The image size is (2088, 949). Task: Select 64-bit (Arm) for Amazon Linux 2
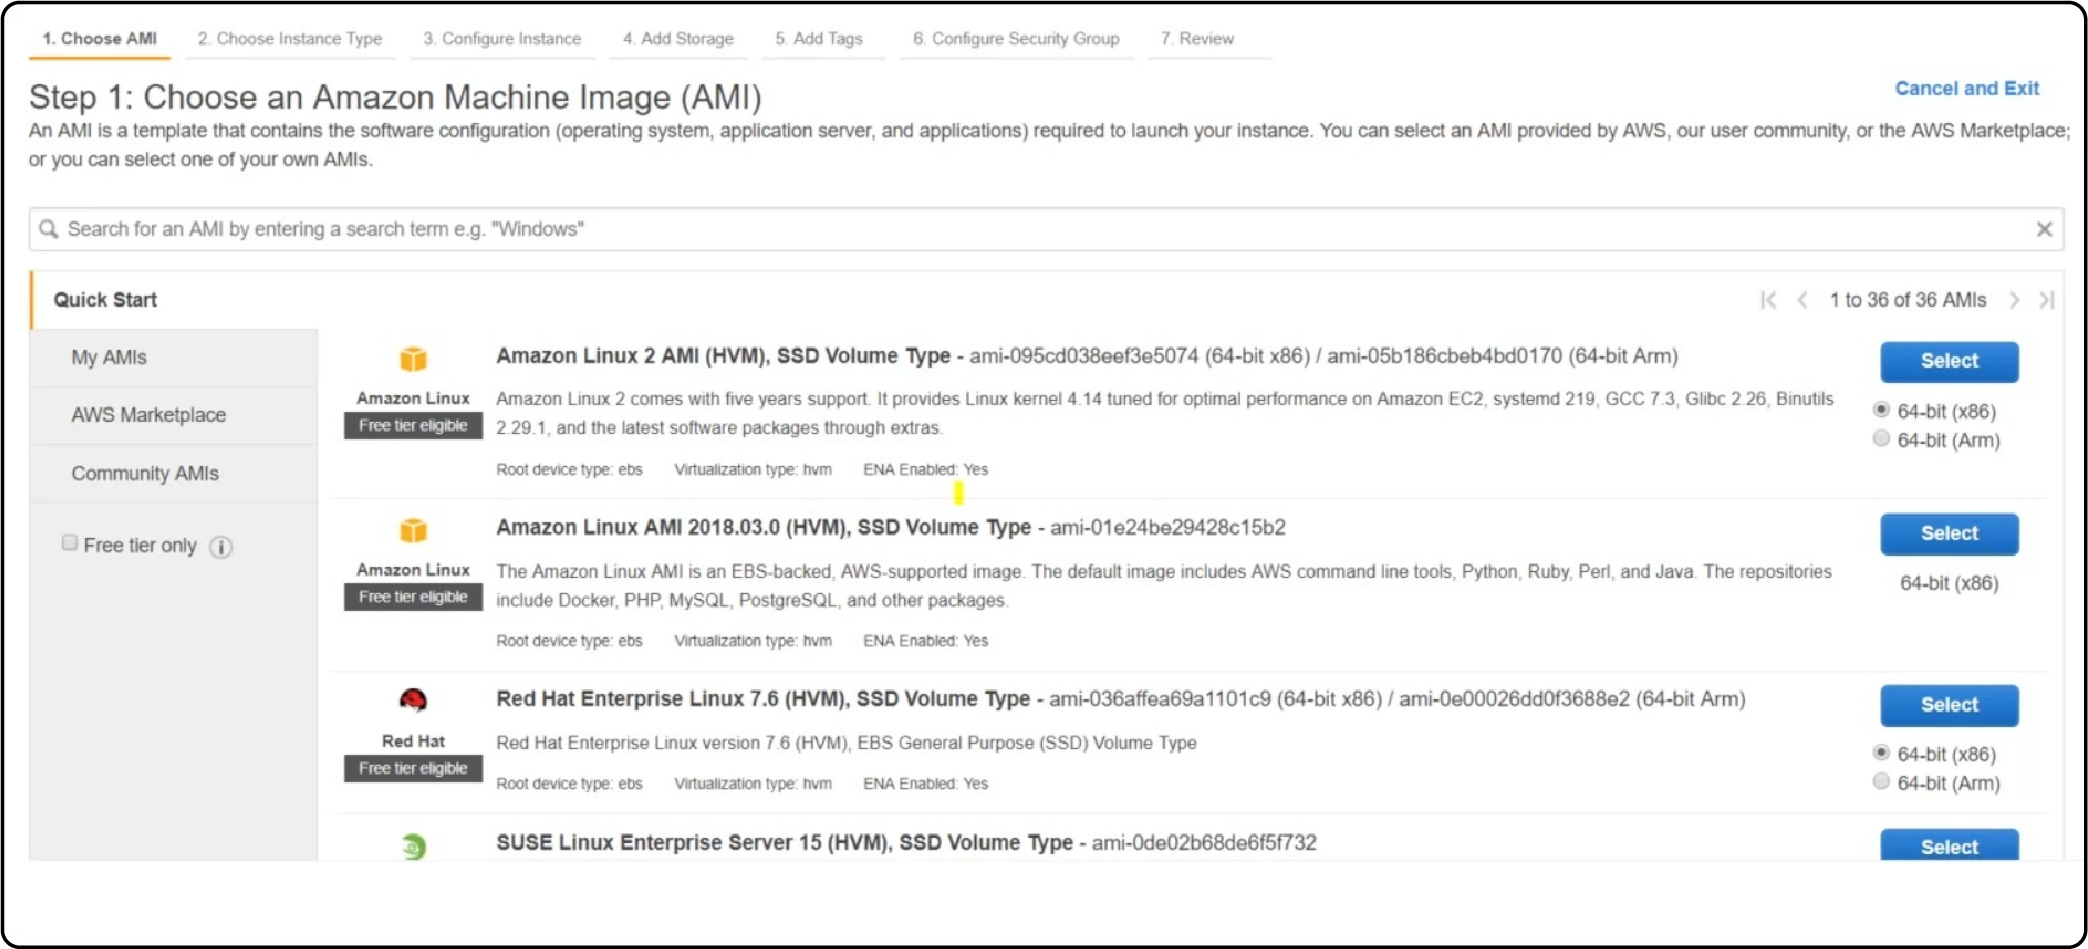coord(1882,438)
